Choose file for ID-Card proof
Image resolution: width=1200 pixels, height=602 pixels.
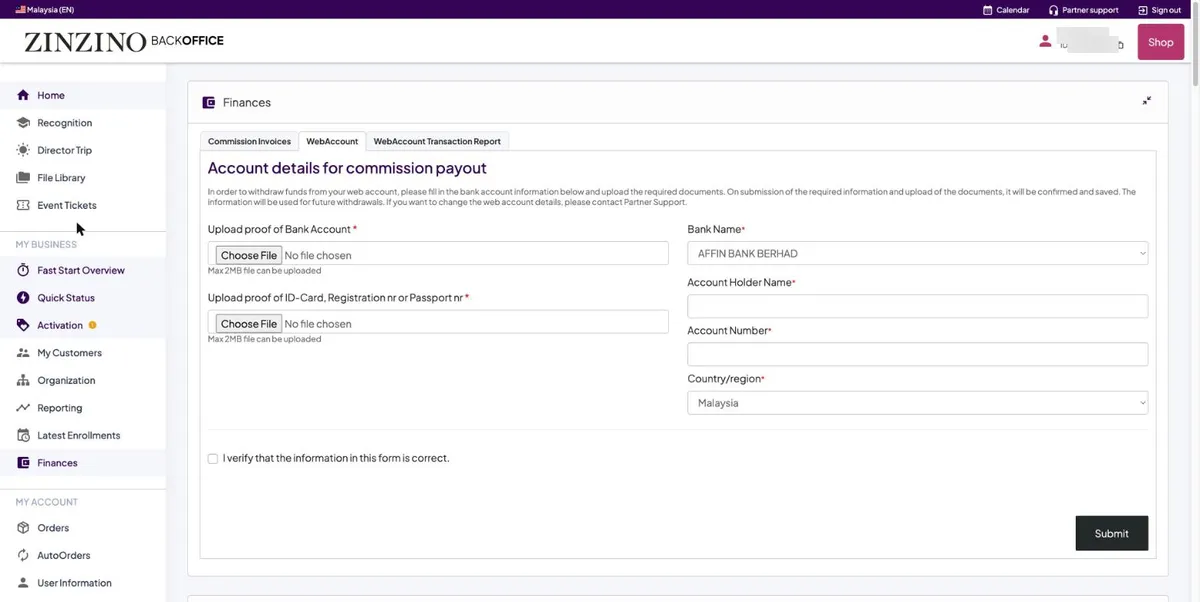point(249,324)
